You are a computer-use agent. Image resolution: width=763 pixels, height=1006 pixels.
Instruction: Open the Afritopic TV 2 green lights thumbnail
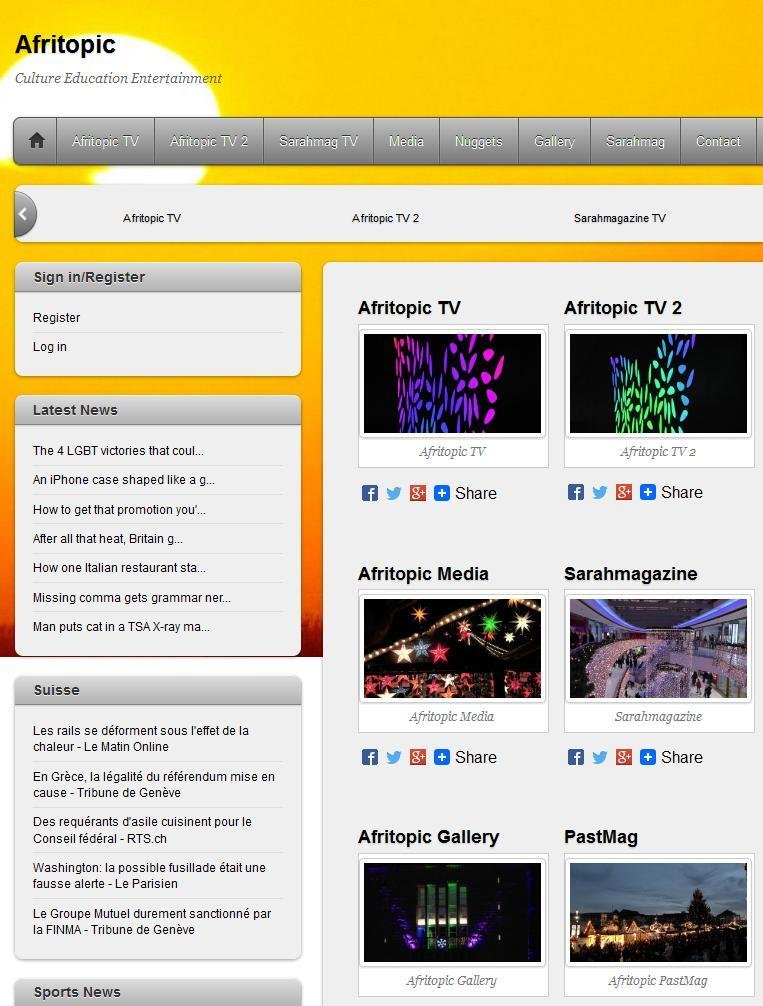coord(658,383)
